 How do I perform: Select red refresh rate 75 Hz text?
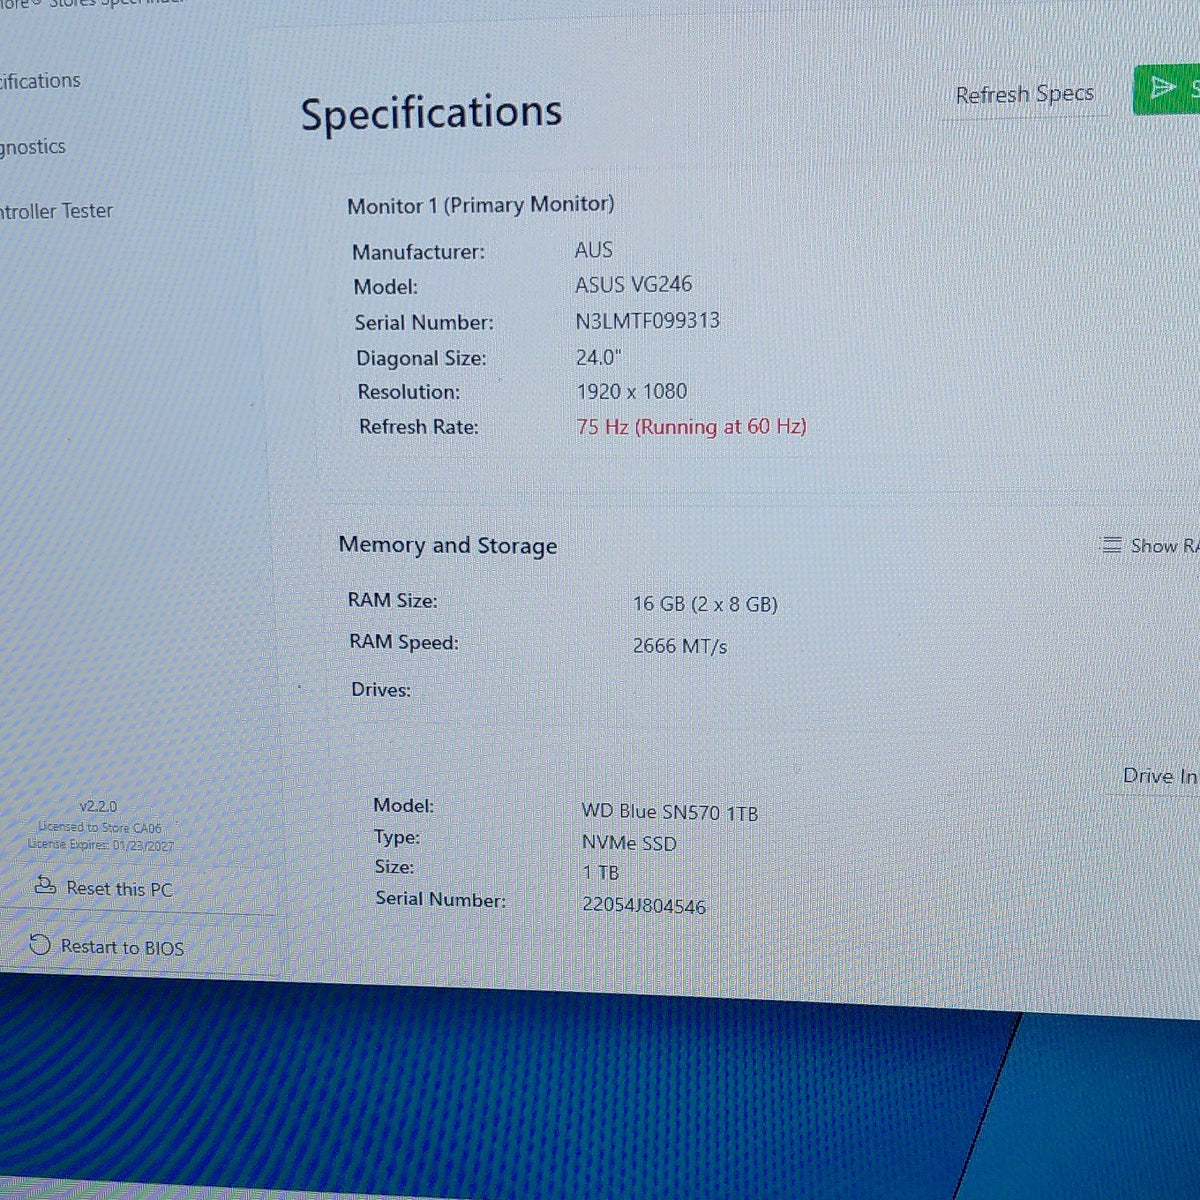pyautogui.click(x=691, y=427)
